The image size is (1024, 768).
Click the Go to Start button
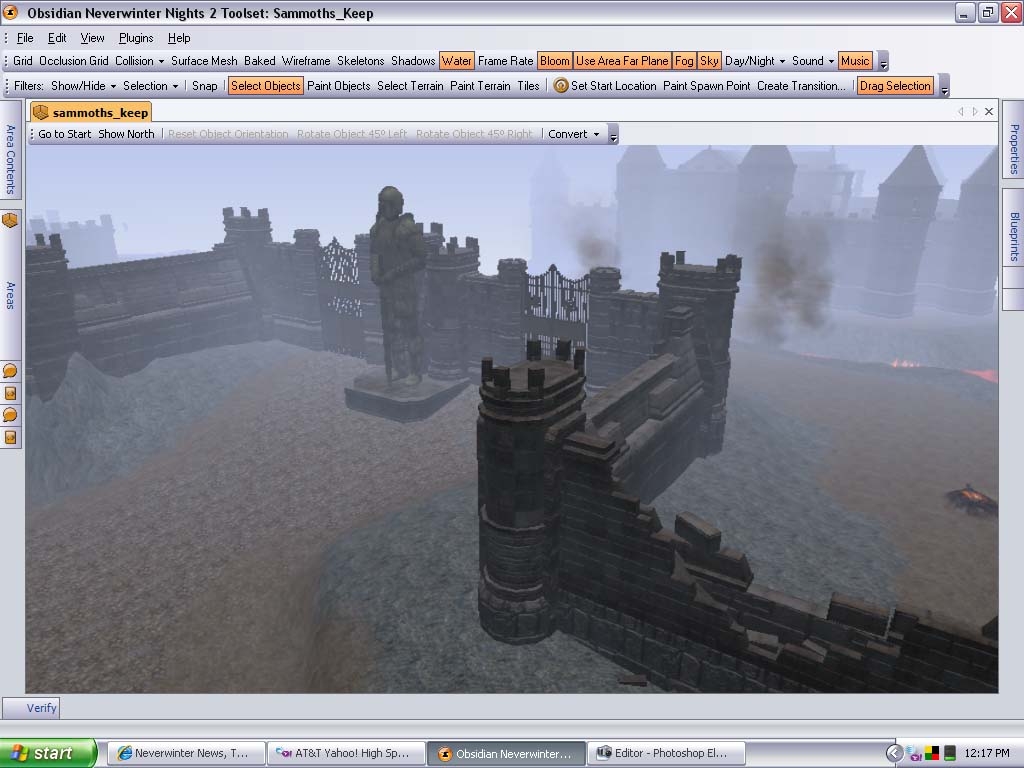tap(65, 134)
